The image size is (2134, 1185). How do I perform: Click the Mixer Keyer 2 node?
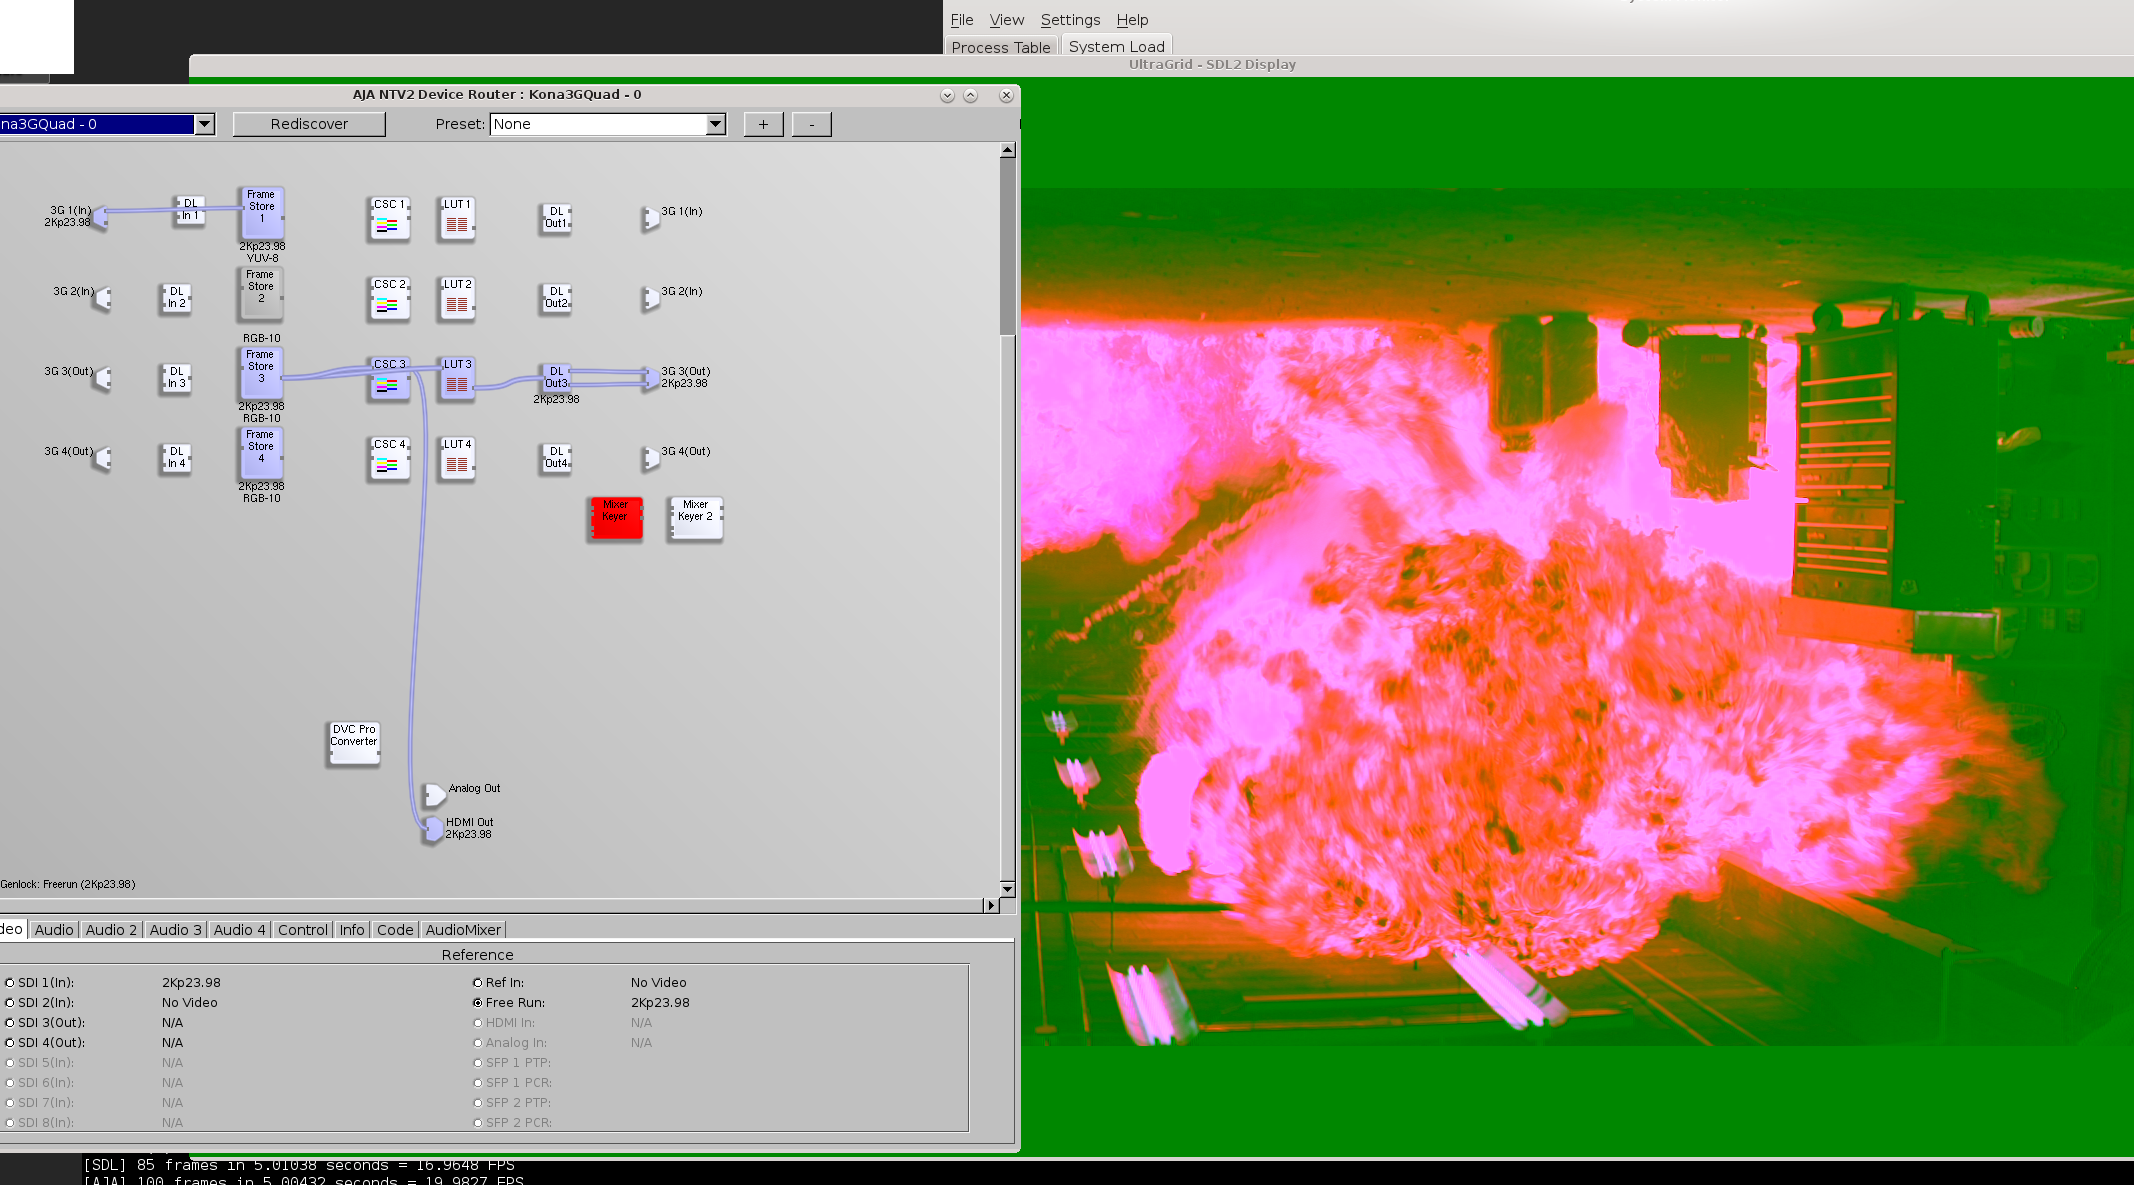pyautogui.click(x=695, y=518)
